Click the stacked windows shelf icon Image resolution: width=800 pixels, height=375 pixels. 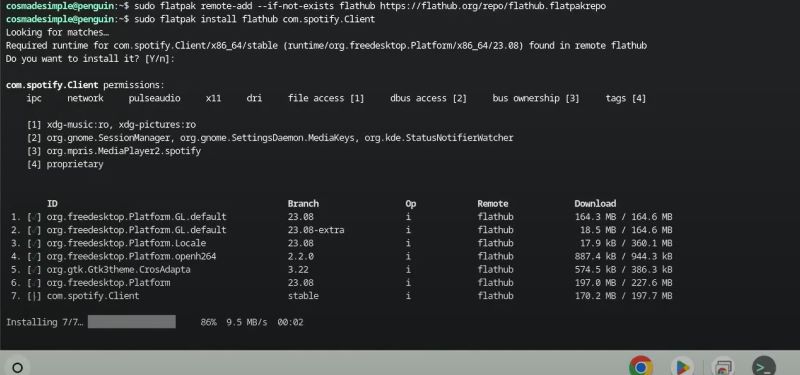point(722,367)
